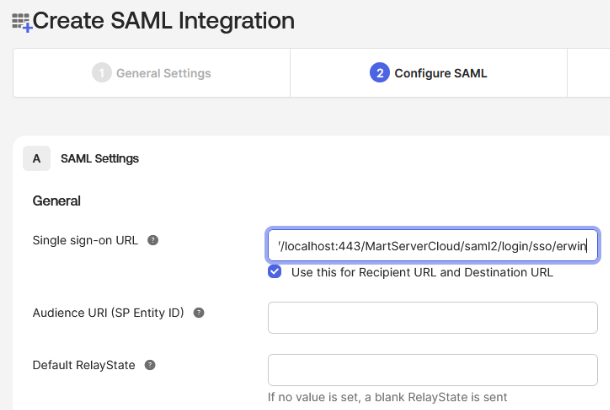Click help icon next to Single sign-on URL
This screenshot has height=410, width=610.
coord(153,240)
